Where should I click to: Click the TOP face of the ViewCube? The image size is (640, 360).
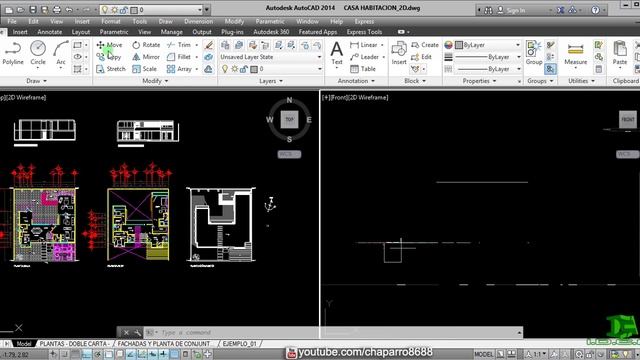click(289, 120)
